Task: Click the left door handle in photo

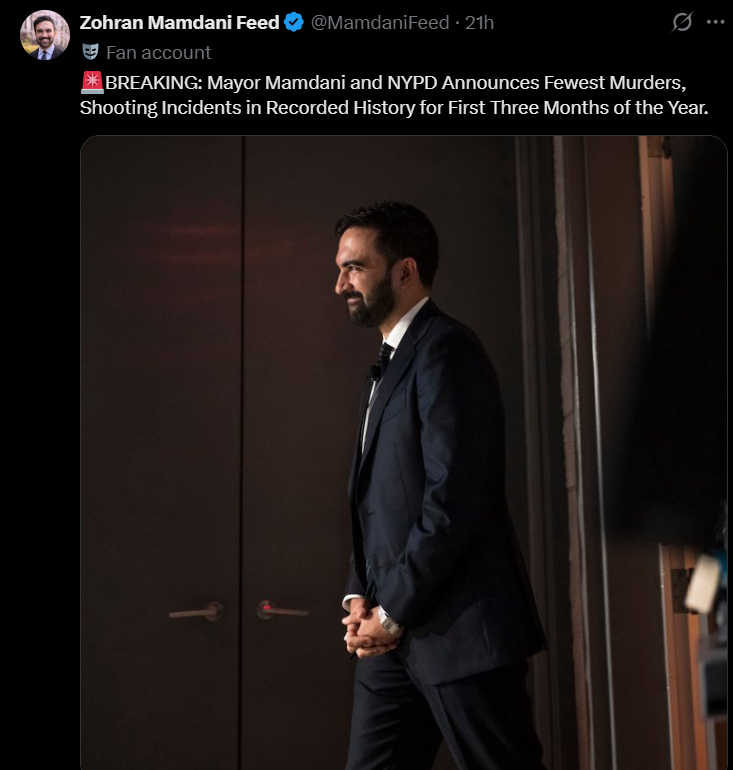Action: 196,612
